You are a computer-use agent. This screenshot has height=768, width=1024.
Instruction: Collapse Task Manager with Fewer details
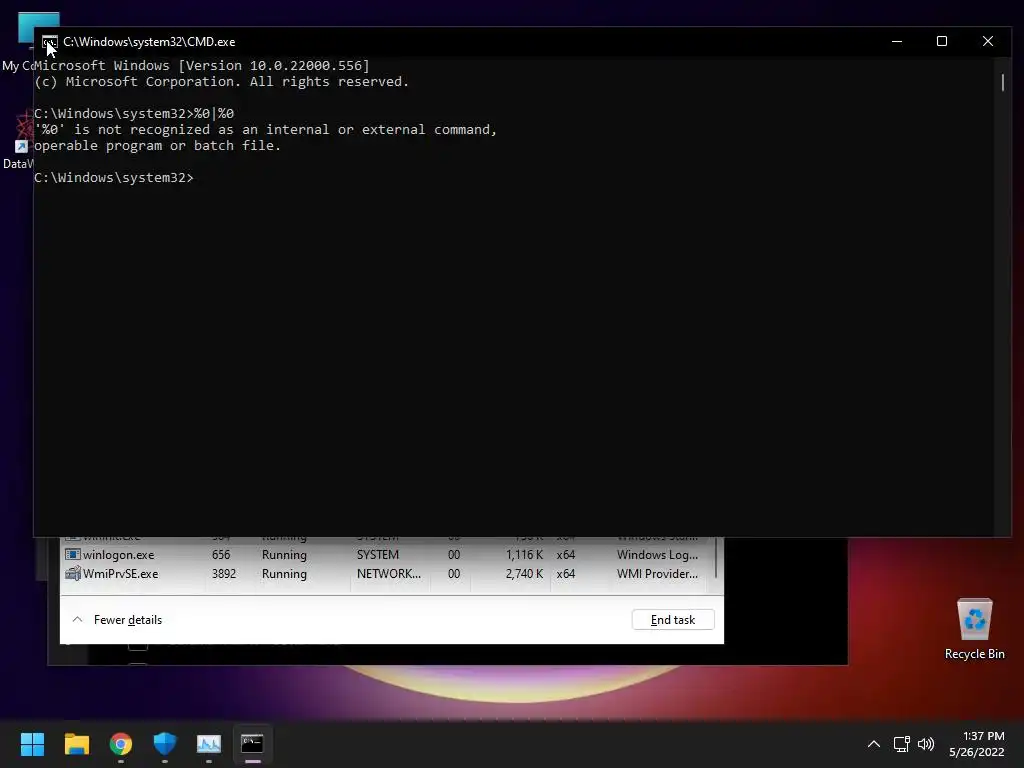118,620
